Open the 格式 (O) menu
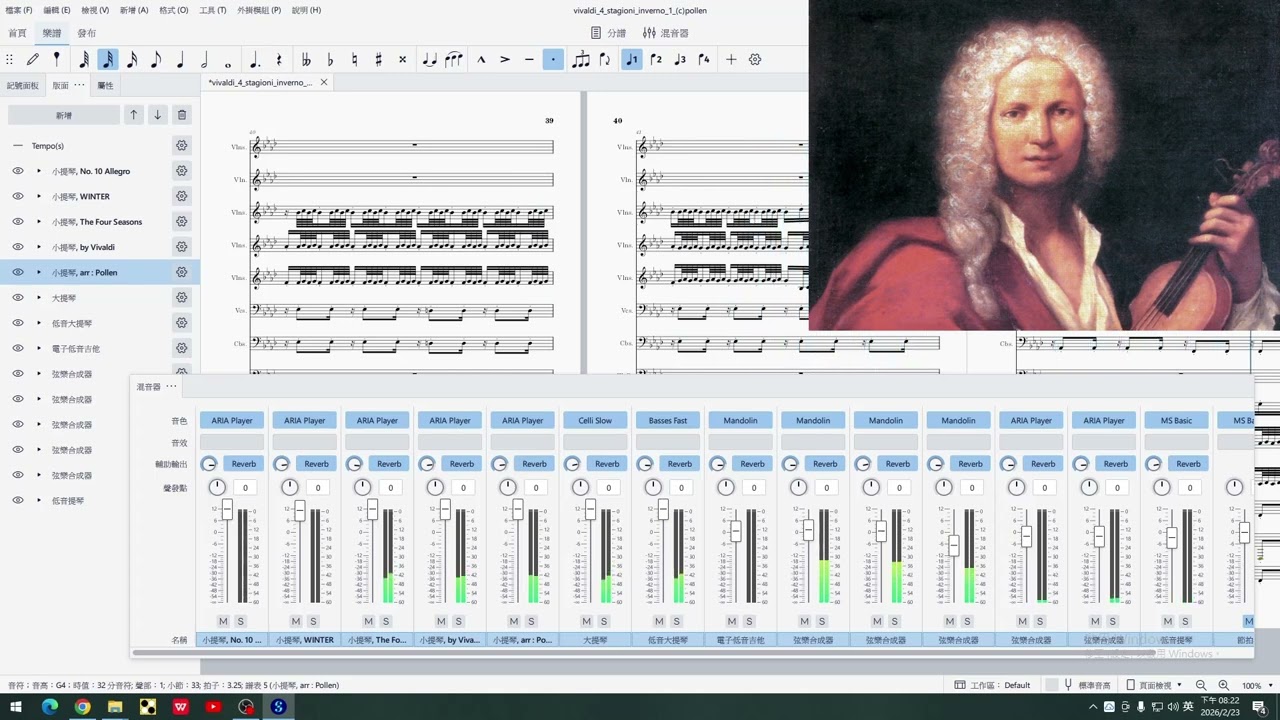1280x720 pixels. 174,10
